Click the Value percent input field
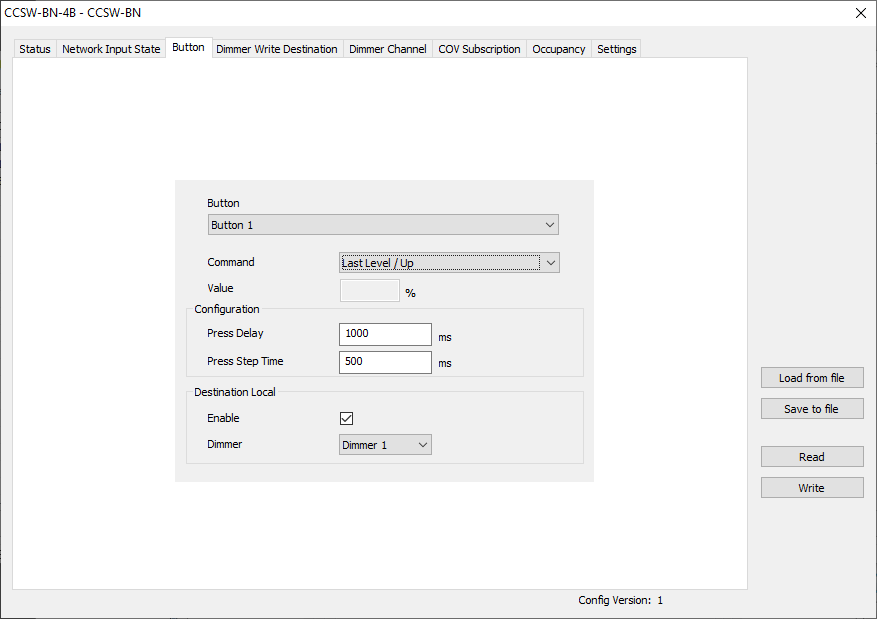The image size is (877, 619). tap(370, 290)
